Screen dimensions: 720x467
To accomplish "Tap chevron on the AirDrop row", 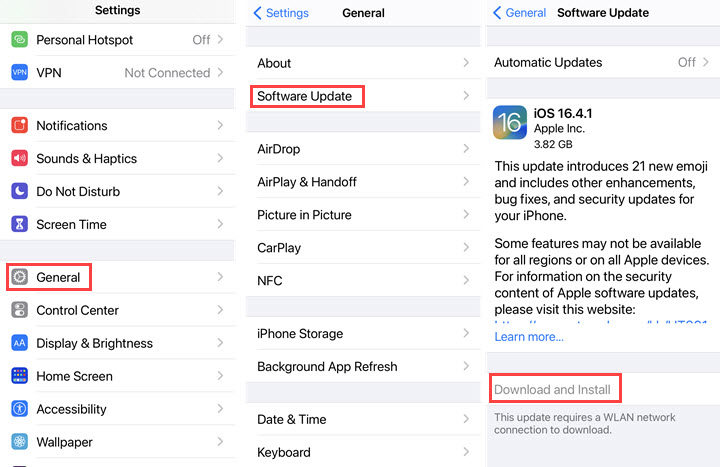I will click(x=466, y=148).
